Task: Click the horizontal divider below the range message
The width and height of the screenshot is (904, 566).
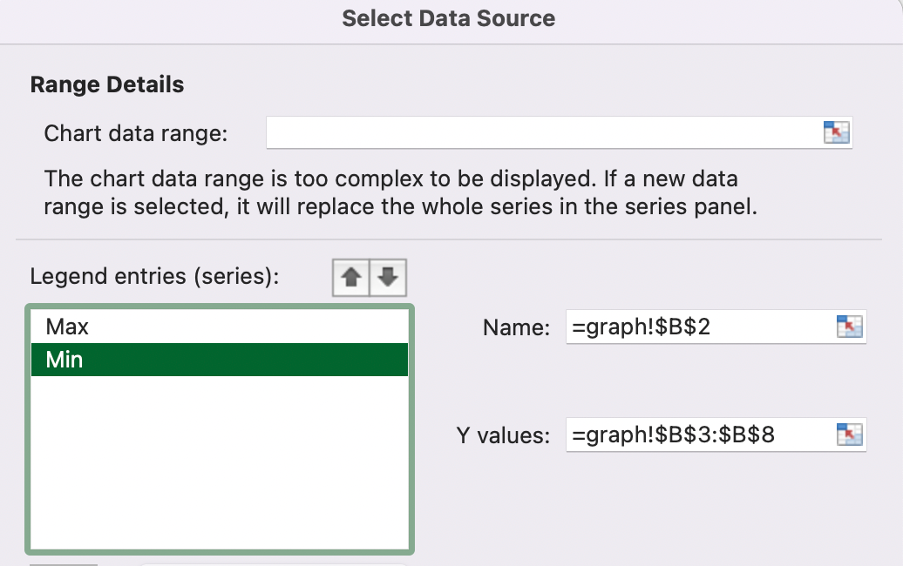Action: tap(448, 240)
